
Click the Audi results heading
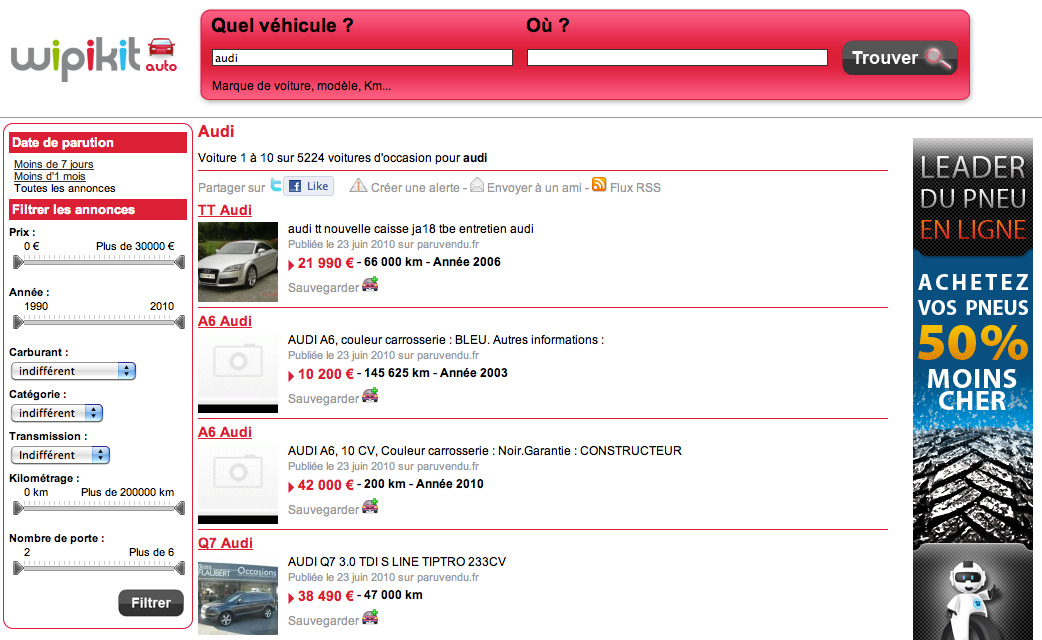(216, 132)
